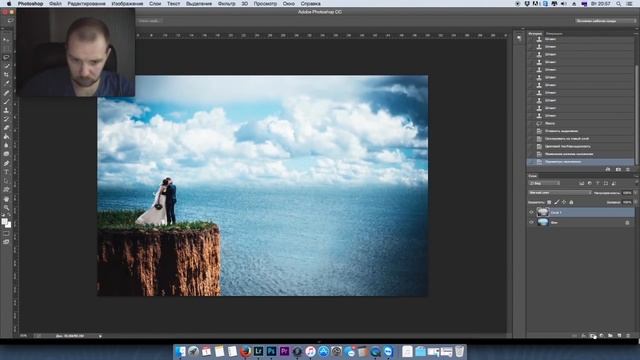The image size is (640, 360).
Task: Click the zoom percentage field in status bar
Action: tap(23, 336)
